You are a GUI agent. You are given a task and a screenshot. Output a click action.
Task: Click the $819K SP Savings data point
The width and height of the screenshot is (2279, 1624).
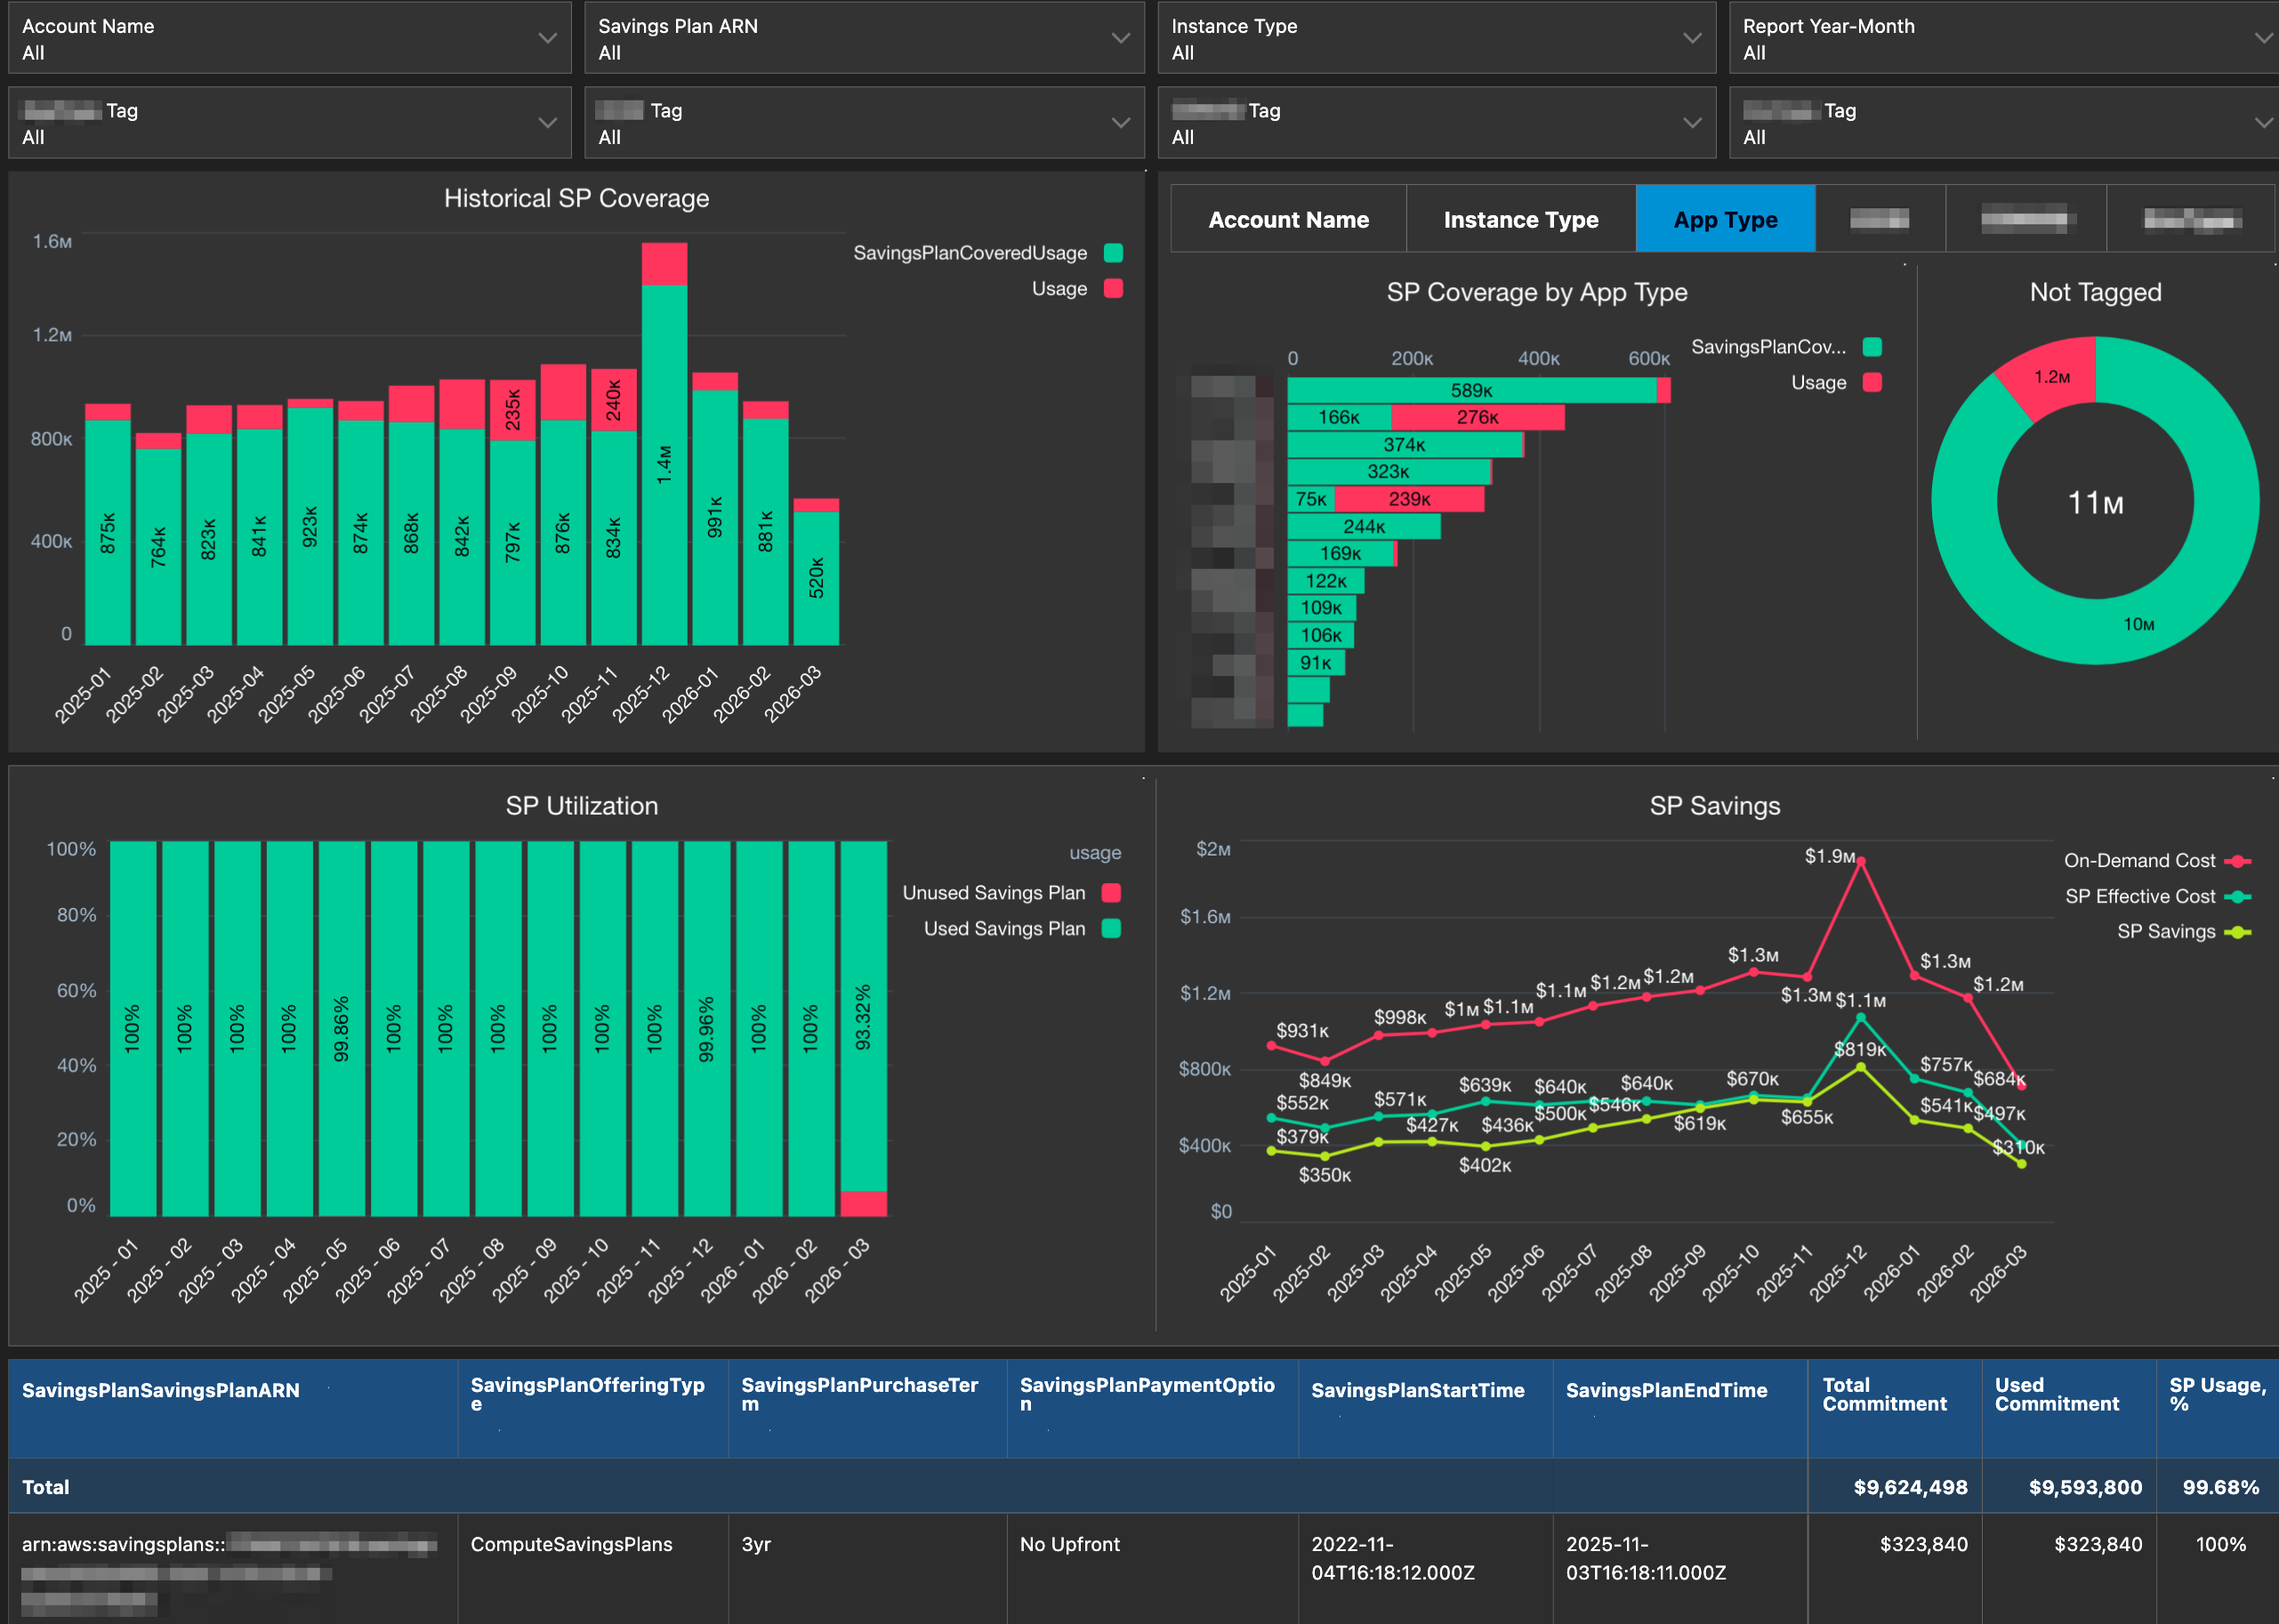click(x=1860, y=1068)
